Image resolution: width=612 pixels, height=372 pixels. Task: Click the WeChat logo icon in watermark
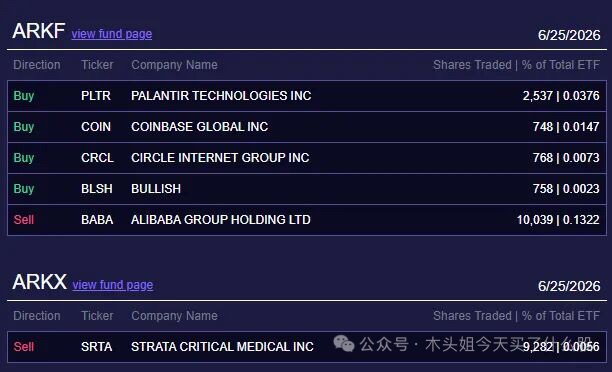(x=343, y=344)
